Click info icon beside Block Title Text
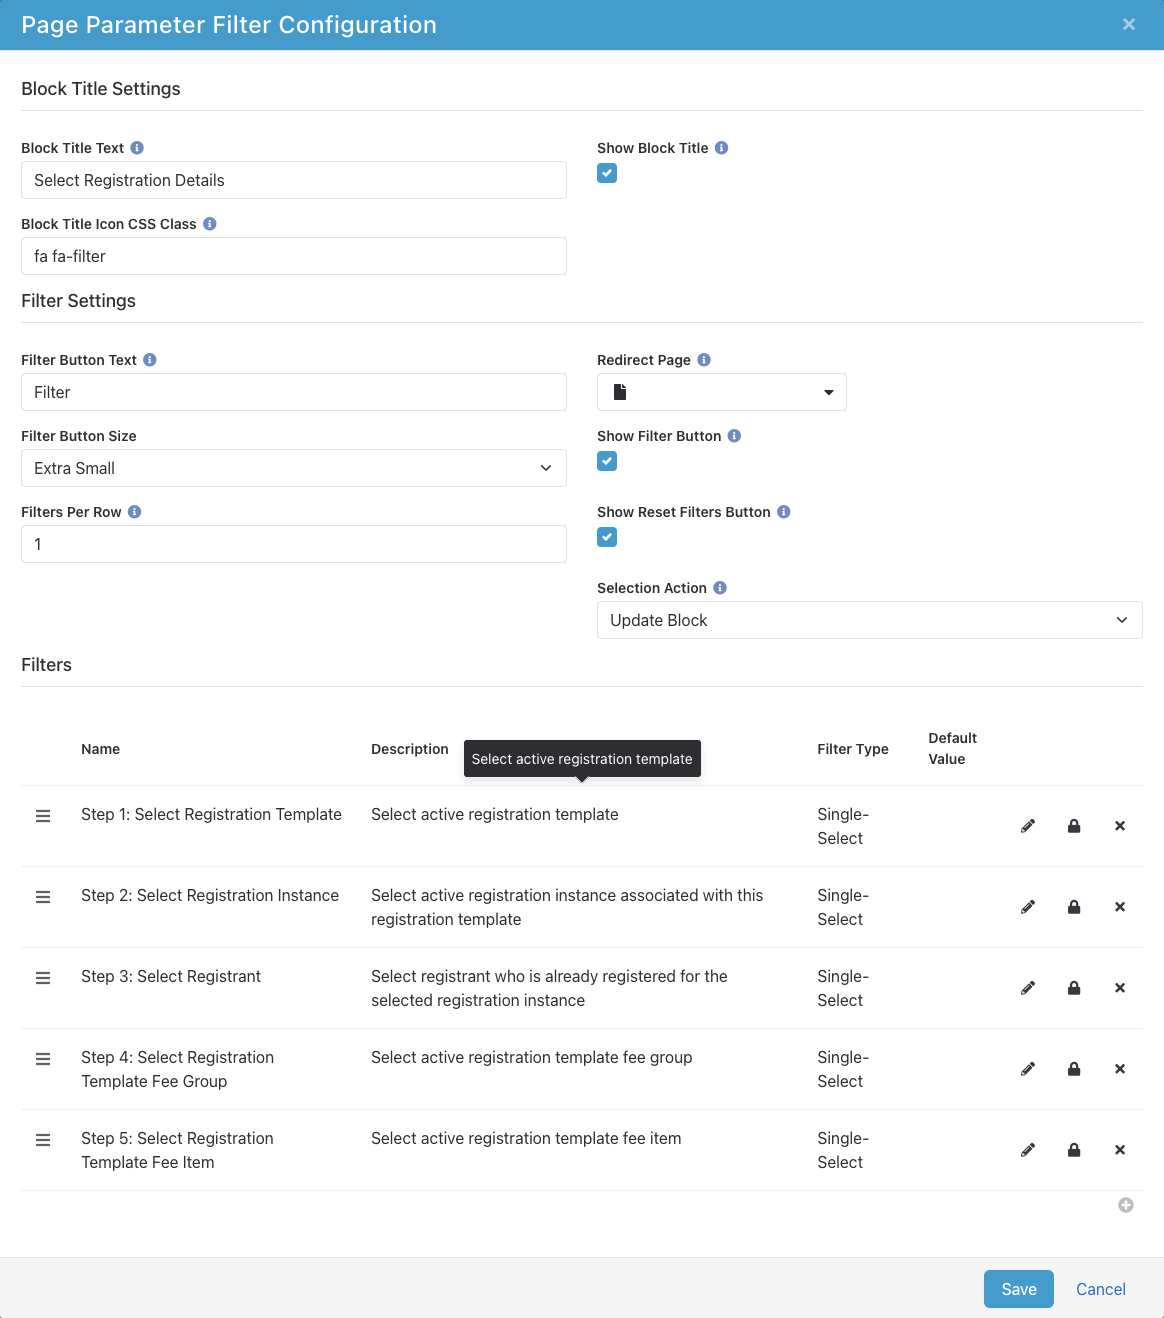The width and height of the screenshot is (1164, 1318). point(137,148)
